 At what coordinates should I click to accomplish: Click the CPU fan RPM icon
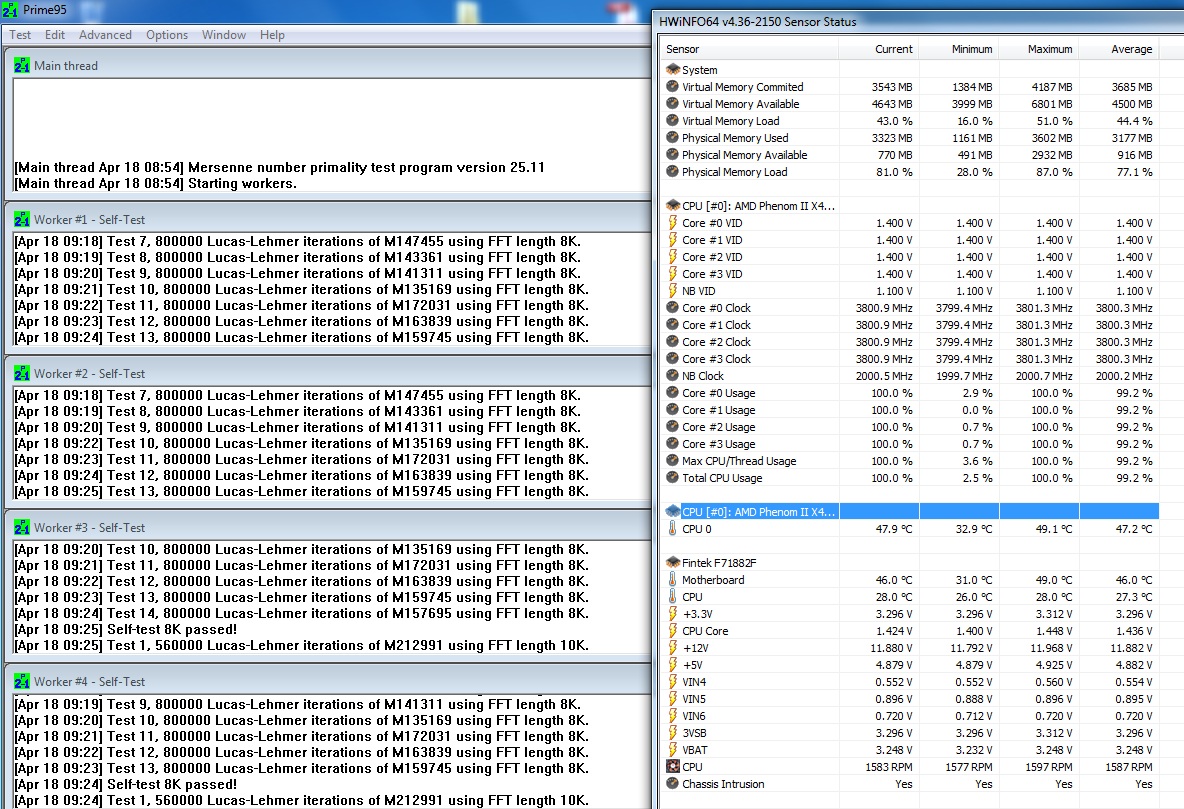(673, 767)
